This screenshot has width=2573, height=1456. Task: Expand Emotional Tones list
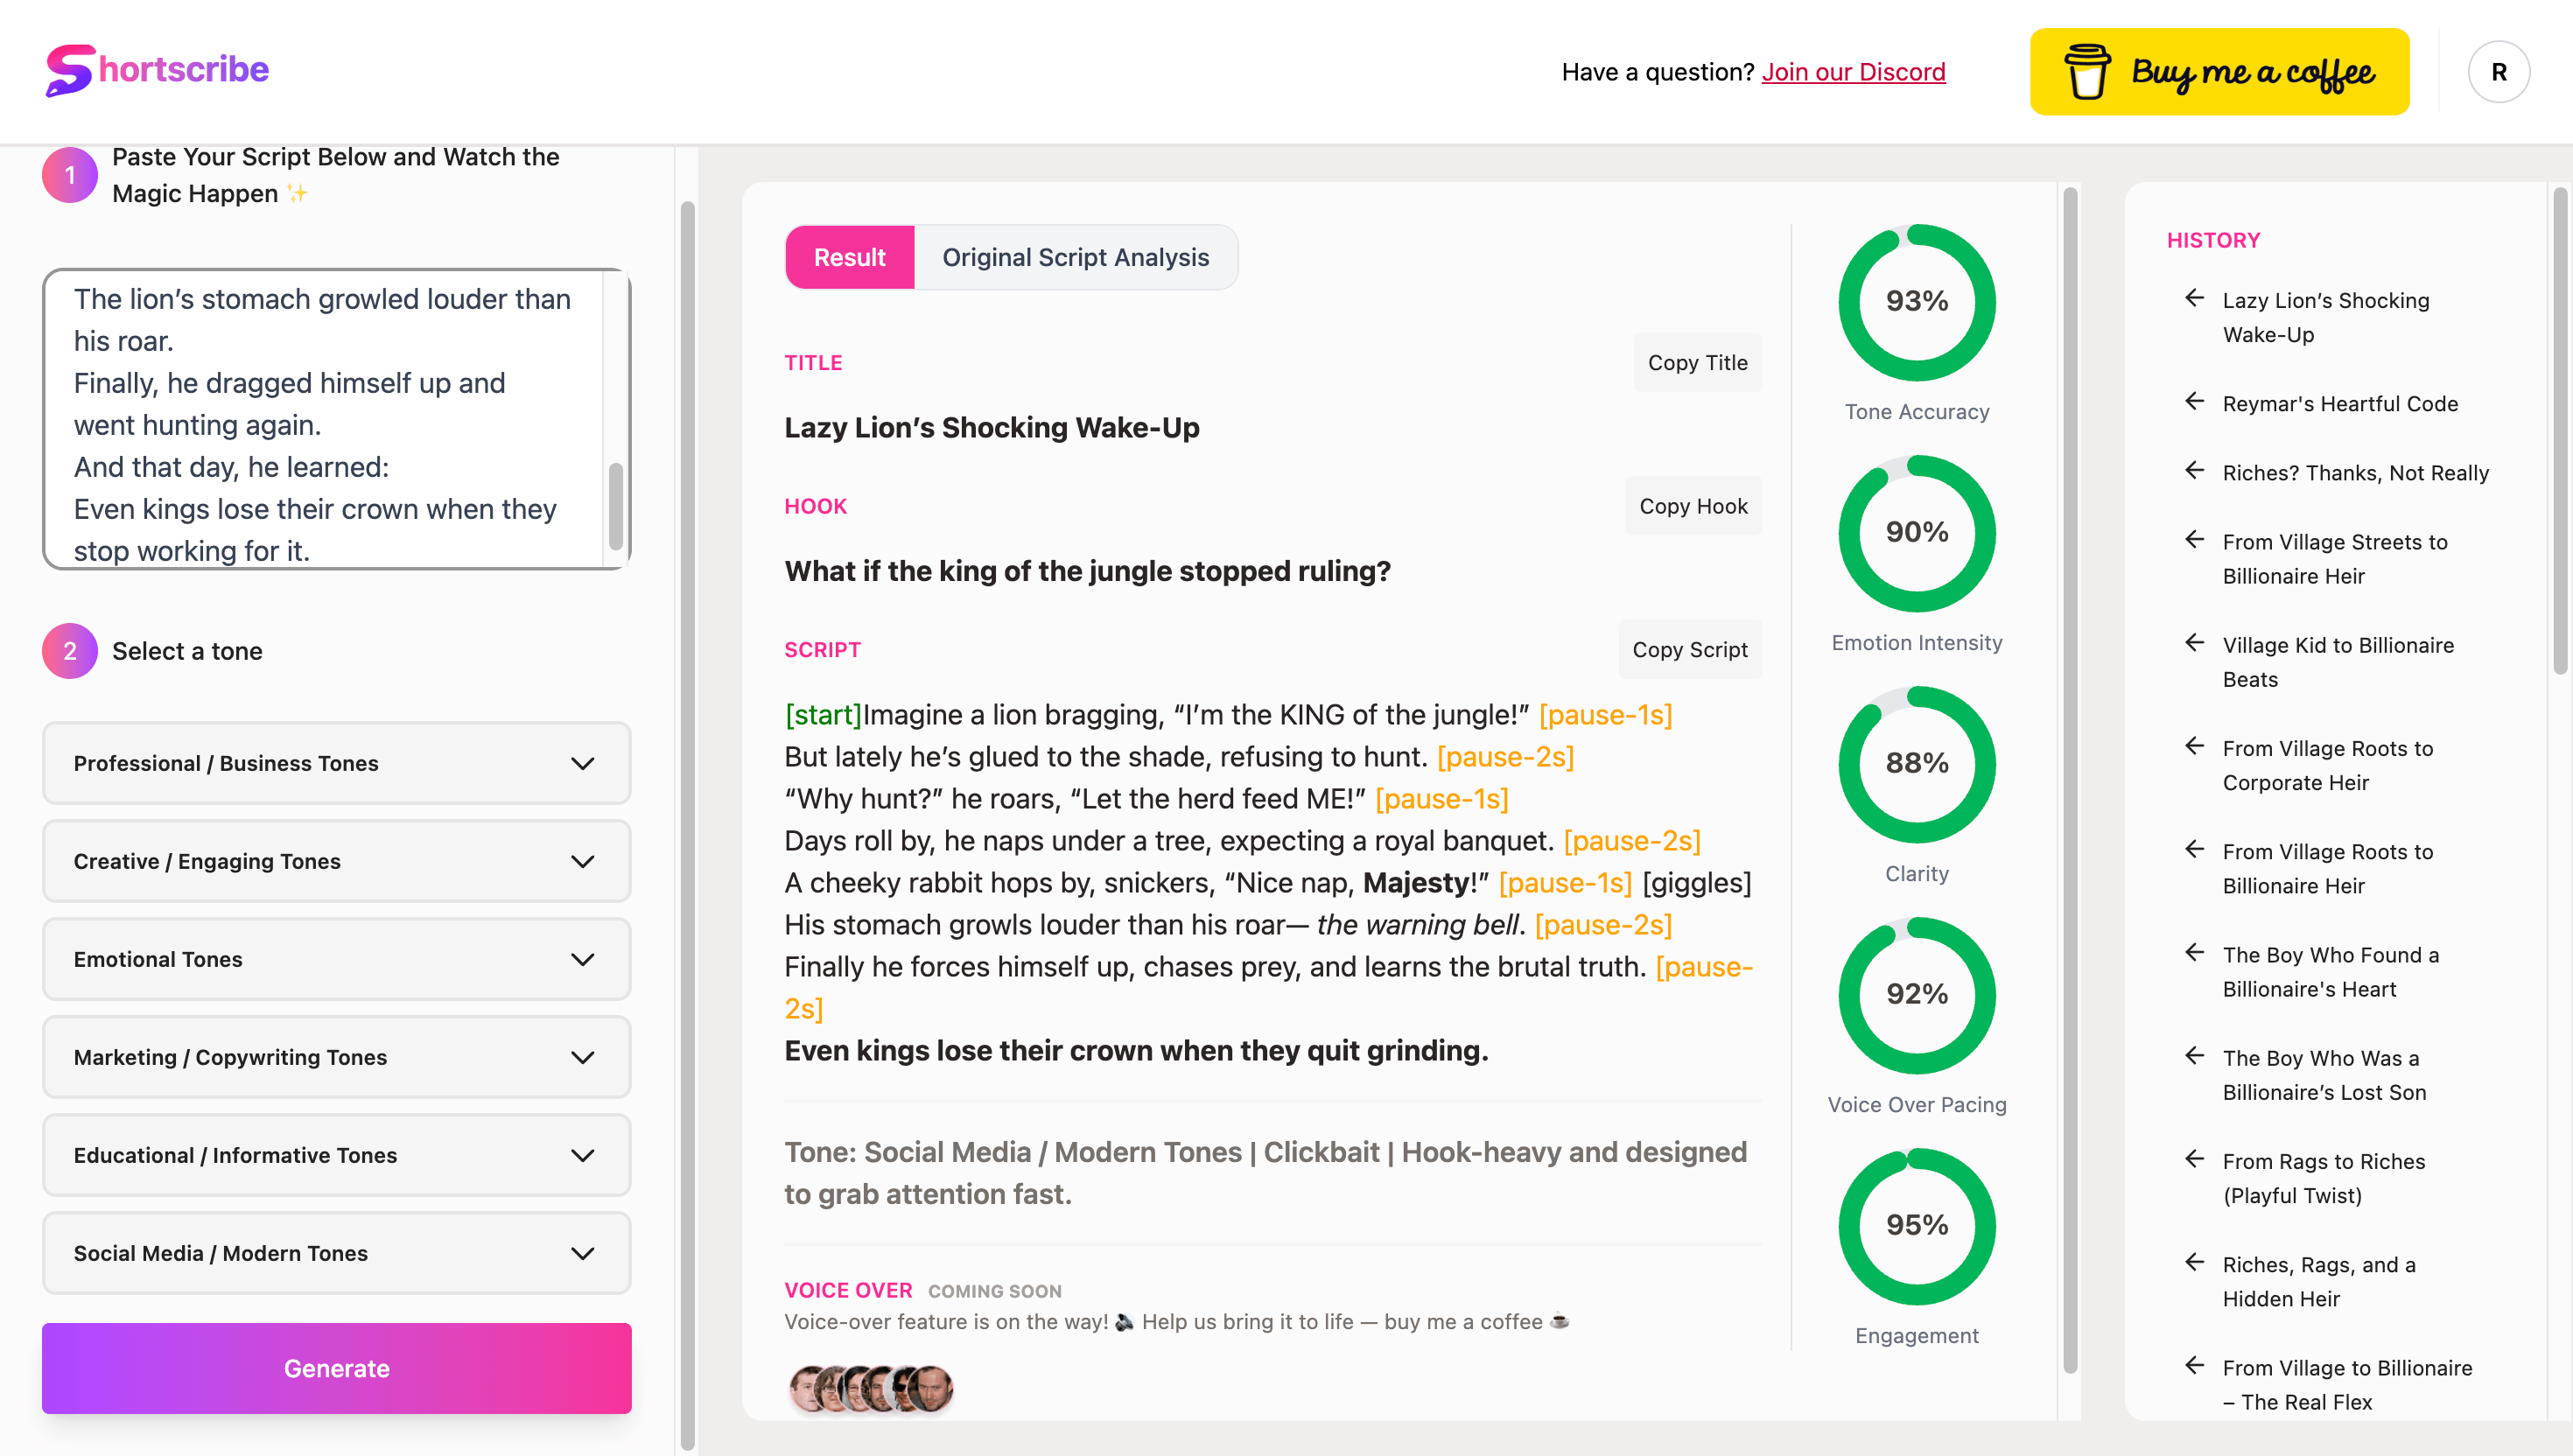click(336, 959)
